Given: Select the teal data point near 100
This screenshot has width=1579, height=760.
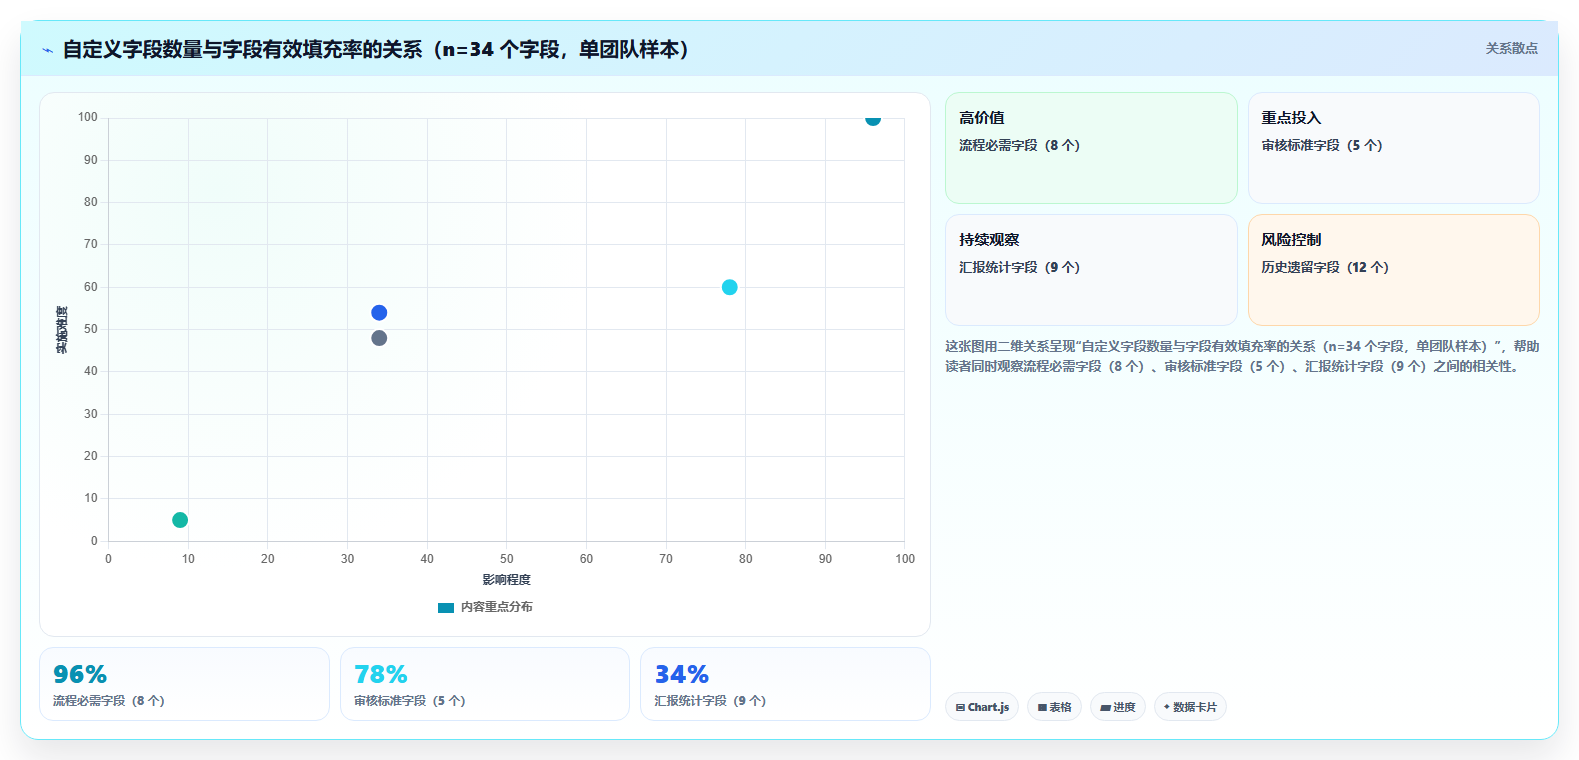Looking at the screenshot, I should 873,119.
